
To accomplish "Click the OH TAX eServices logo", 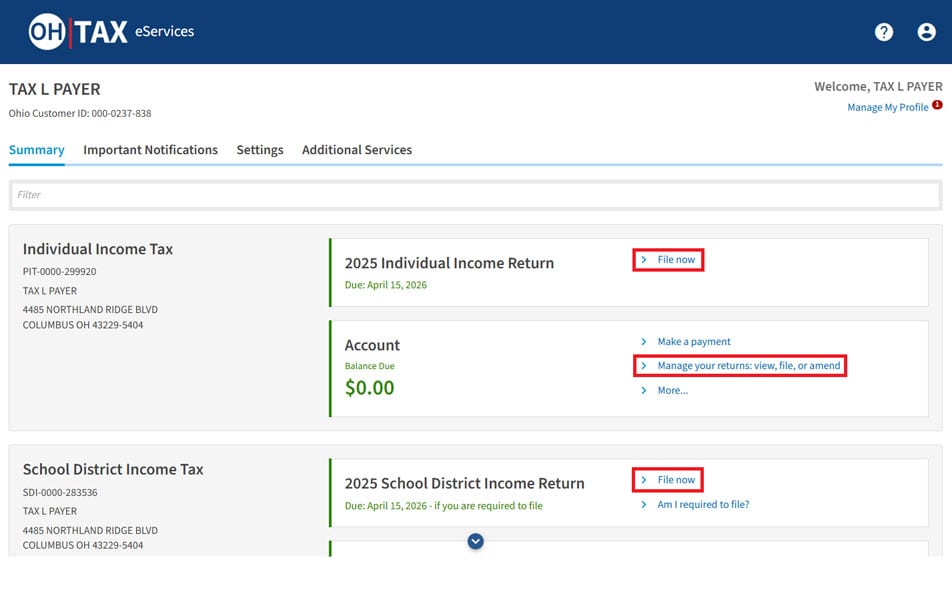I will (111, 32).
